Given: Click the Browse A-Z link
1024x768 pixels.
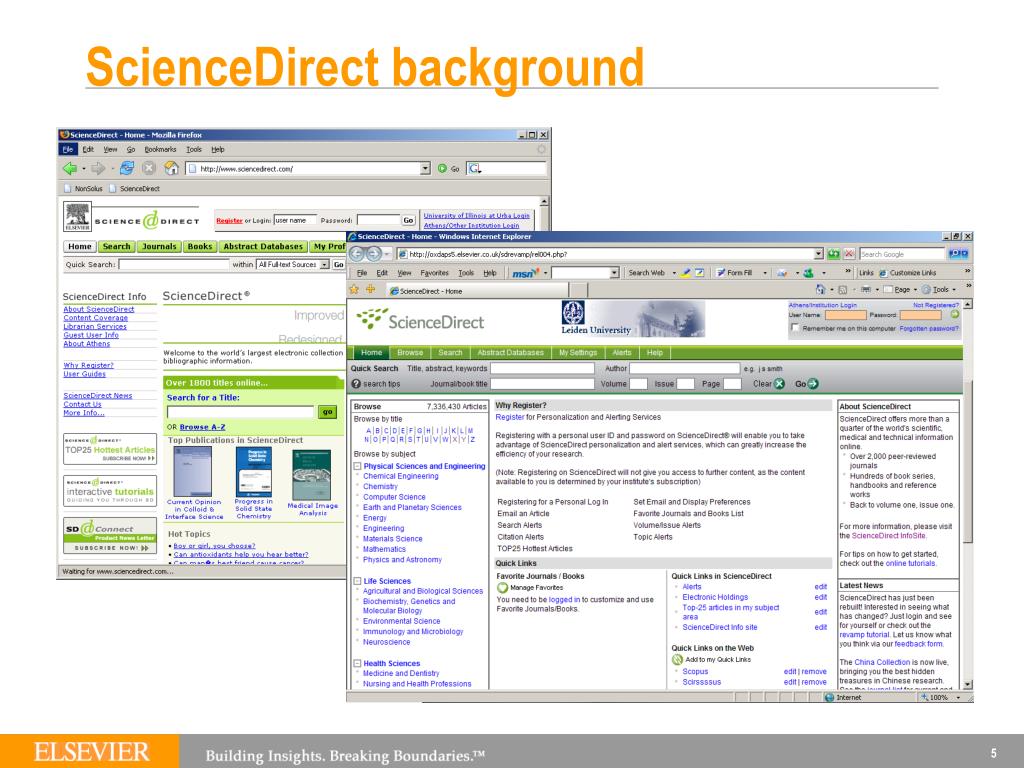Looking at the screenshot, I should click(202, 427).
